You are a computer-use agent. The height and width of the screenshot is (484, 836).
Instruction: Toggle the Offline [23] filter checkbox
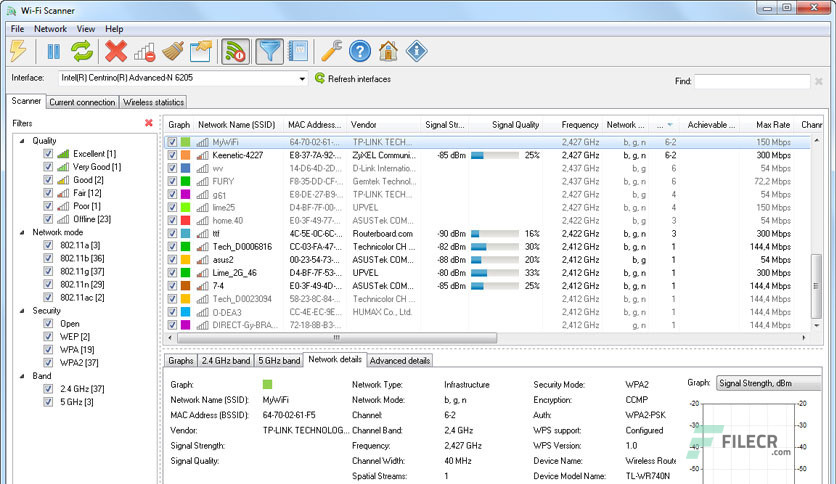click(x=48, y=219)
